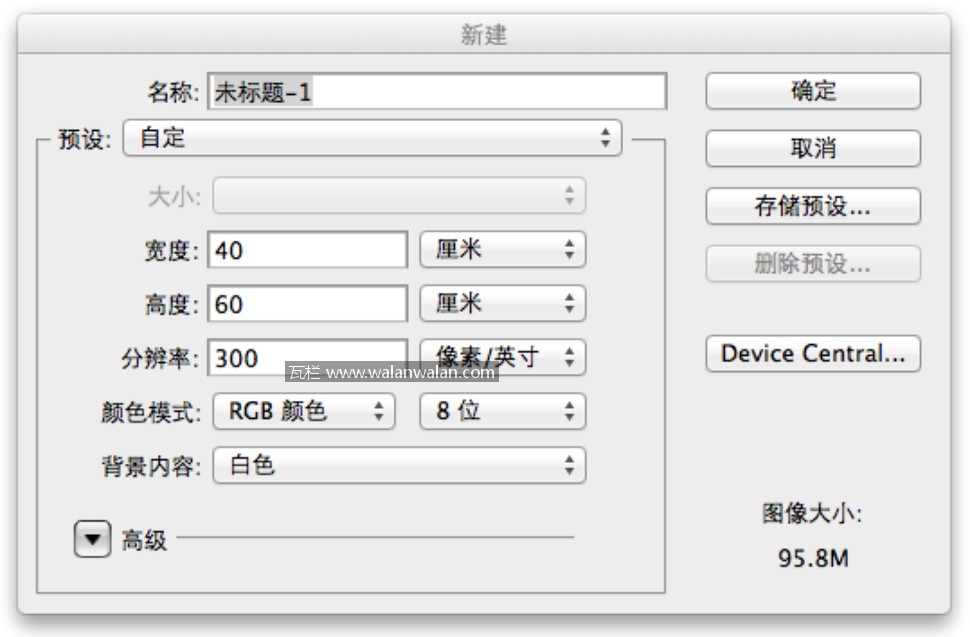Open the width unit 厘米 dropdown
The height and width of the screenshot is (637, 970).
click(502, 250)
